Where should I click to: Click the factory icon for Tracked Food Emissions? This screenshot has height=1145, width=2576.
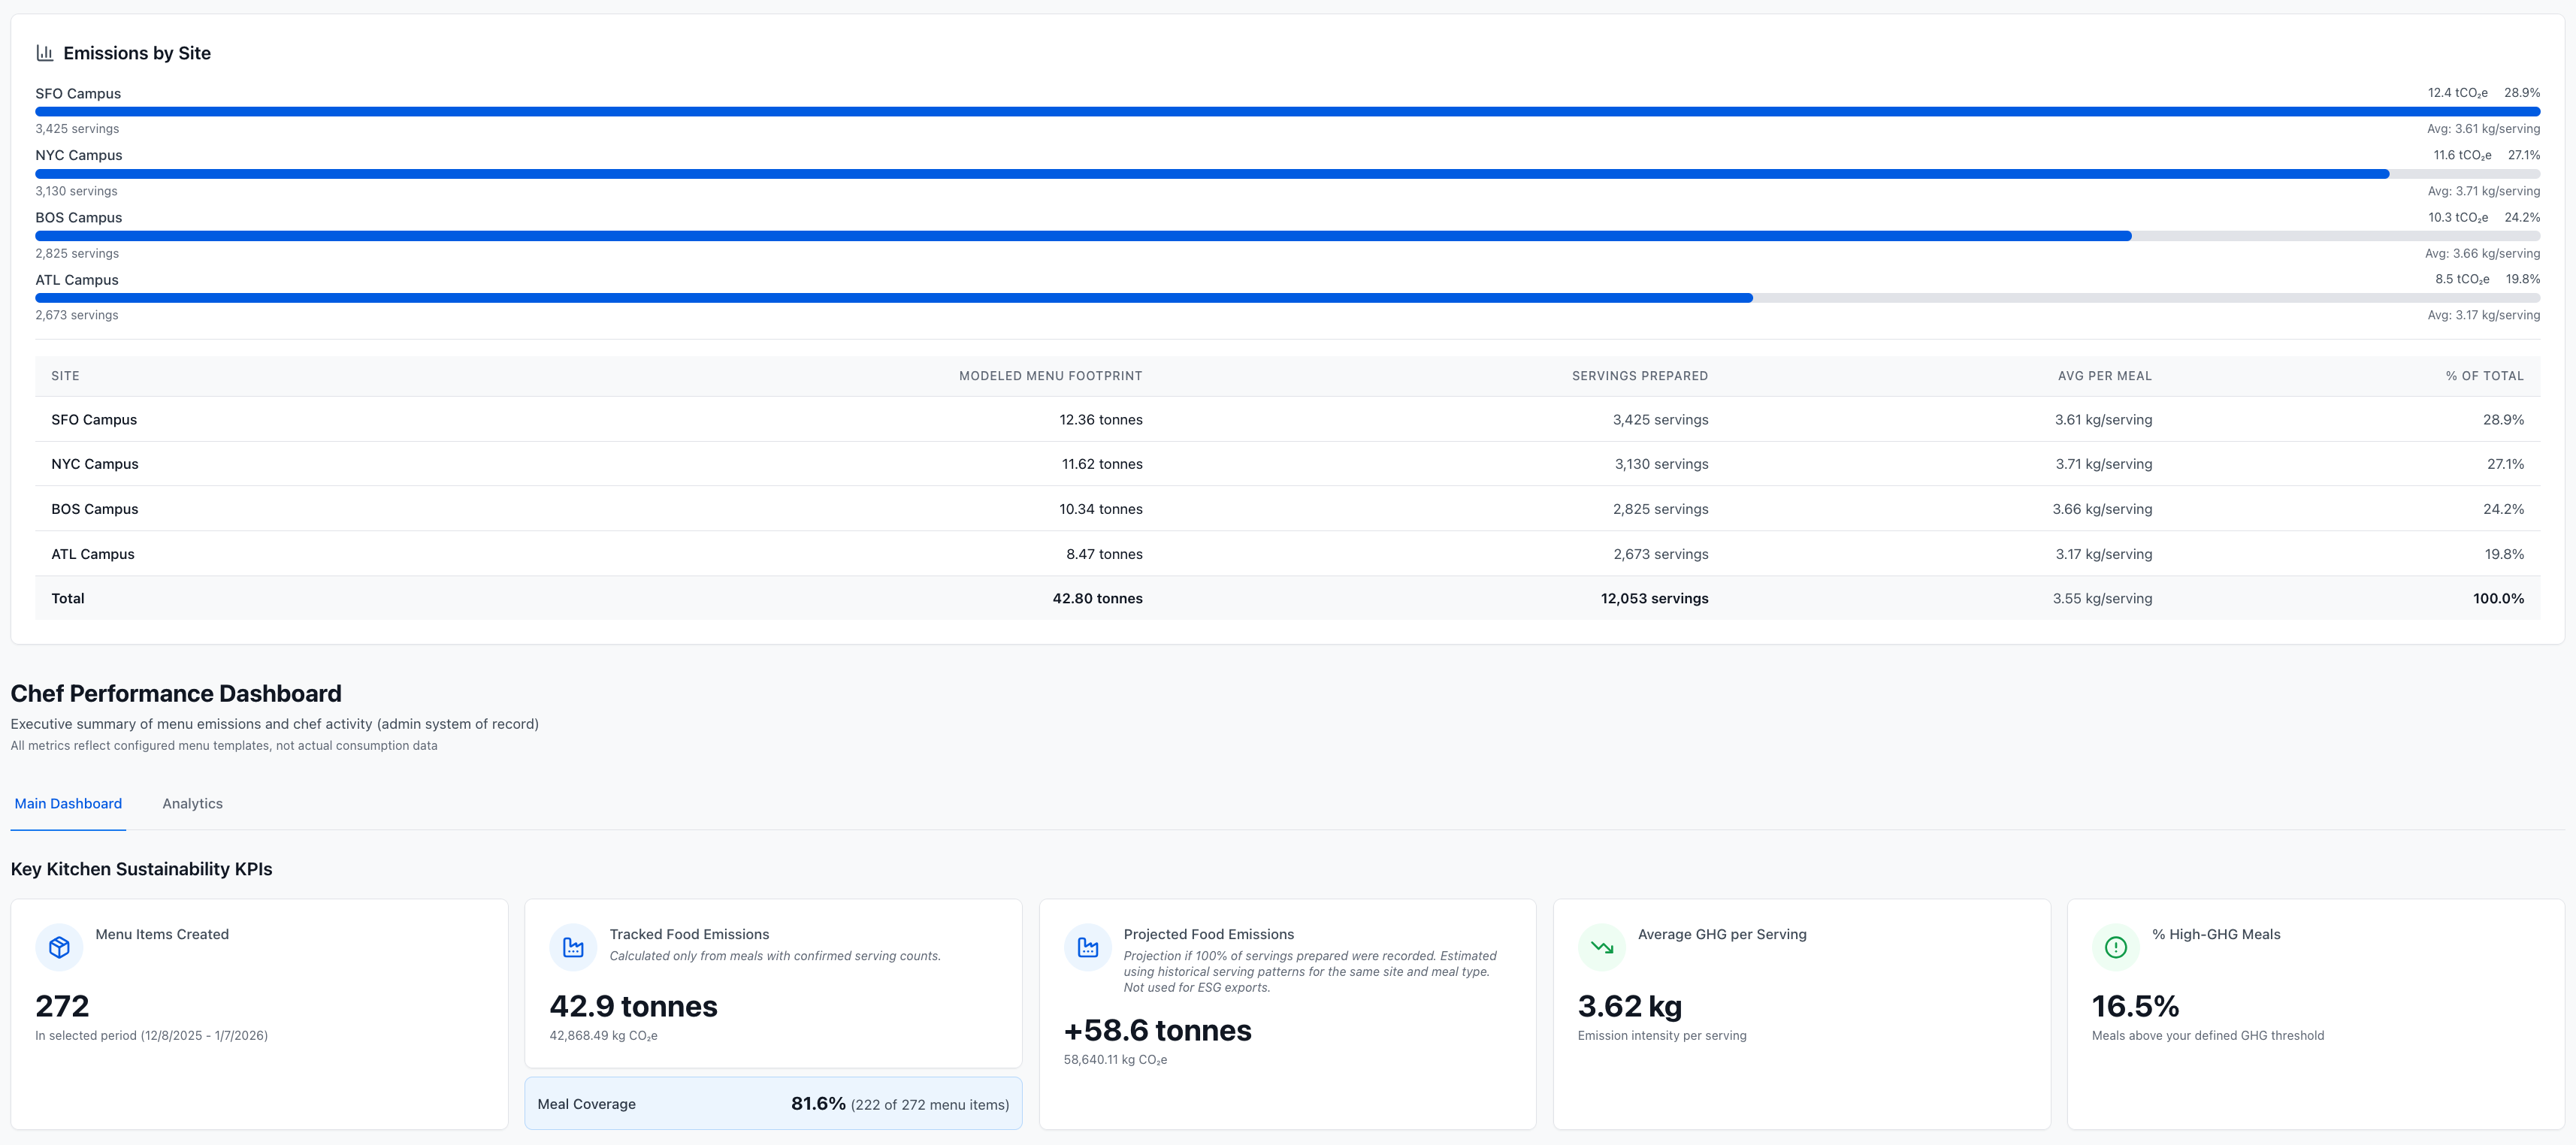[x=573, y=946]
